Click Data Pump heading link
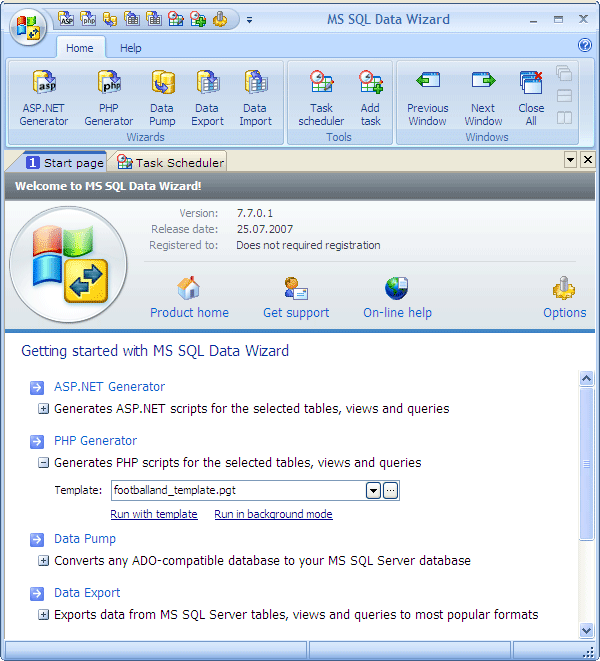Image resolution: width=600 pixels, height=661 pixels. coord(85,539)
